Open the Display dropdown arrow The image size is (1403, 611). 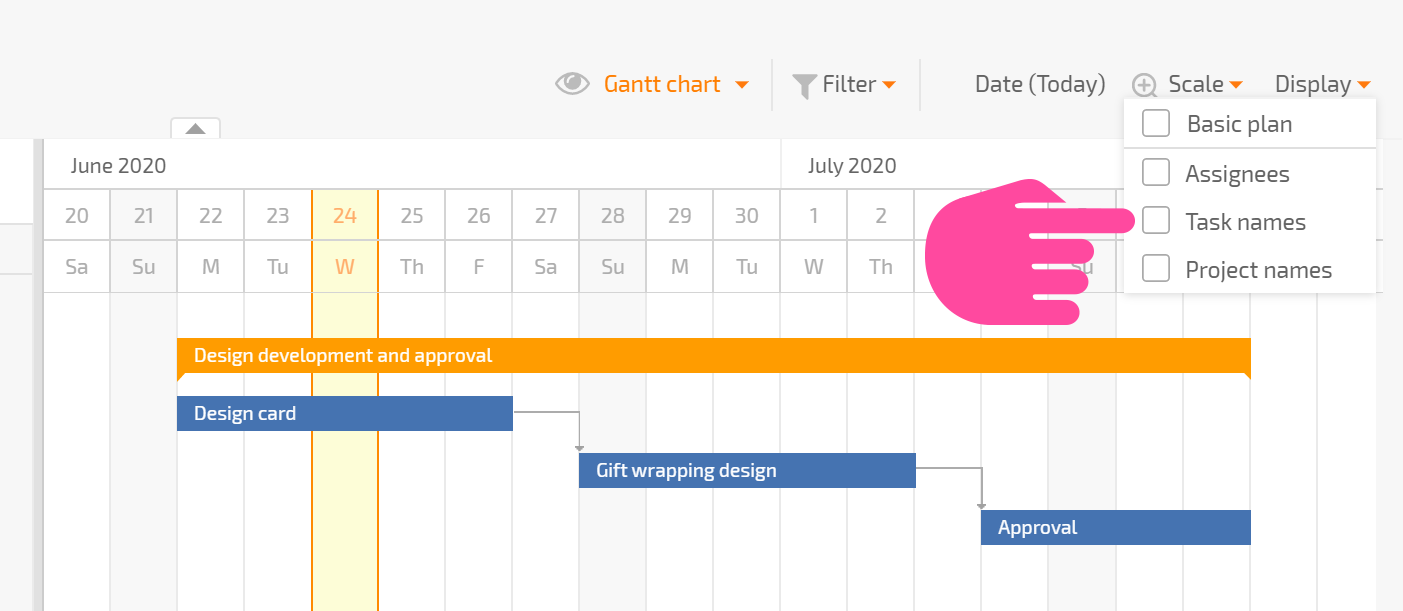coord(1364,86)
